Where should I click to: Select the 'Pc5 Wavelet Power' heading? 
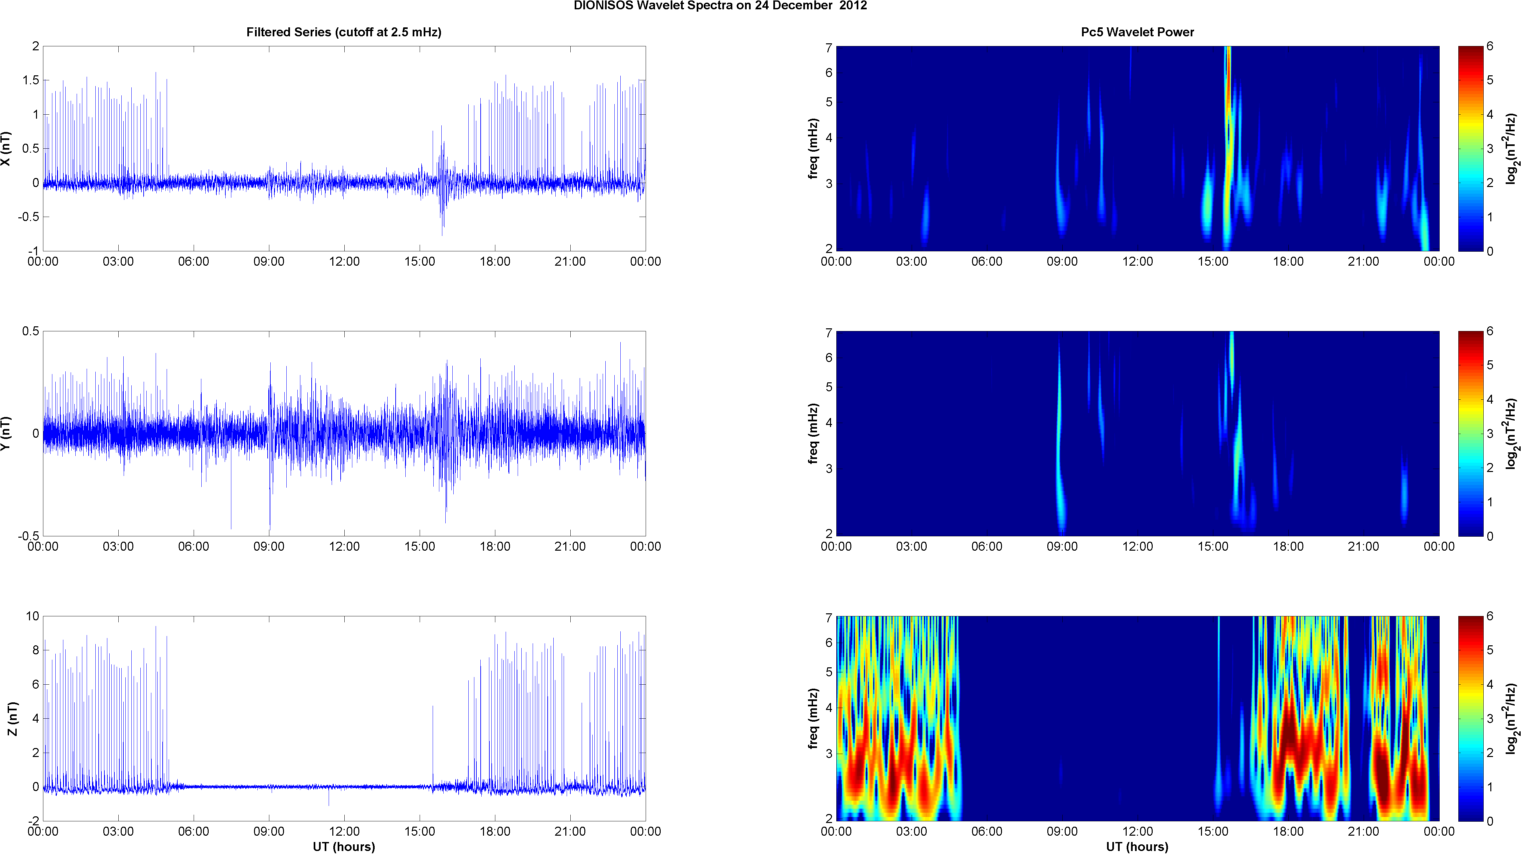tap(1137, 32)
